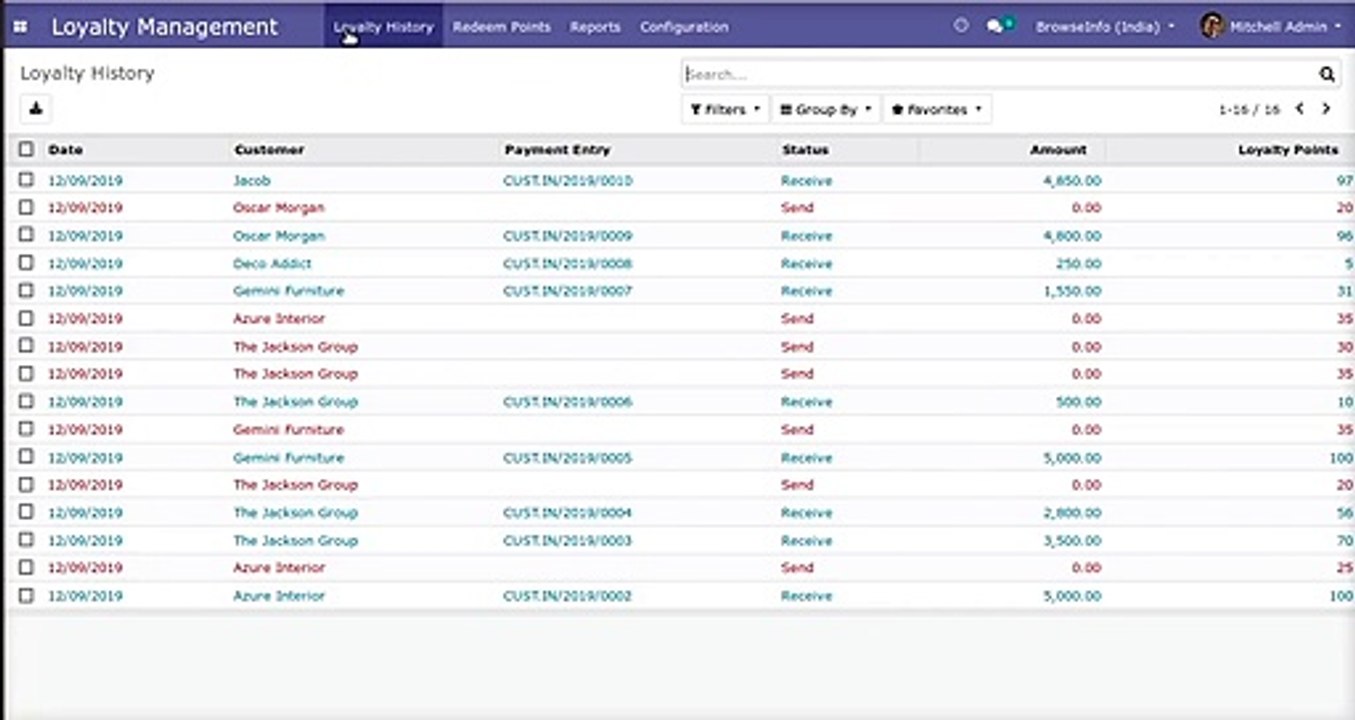Image resolution: width=1355 pixels, height=720 pixels.
Task: Open the Group By dropdown
Action: pyautogui.click(x=825, y=109)
